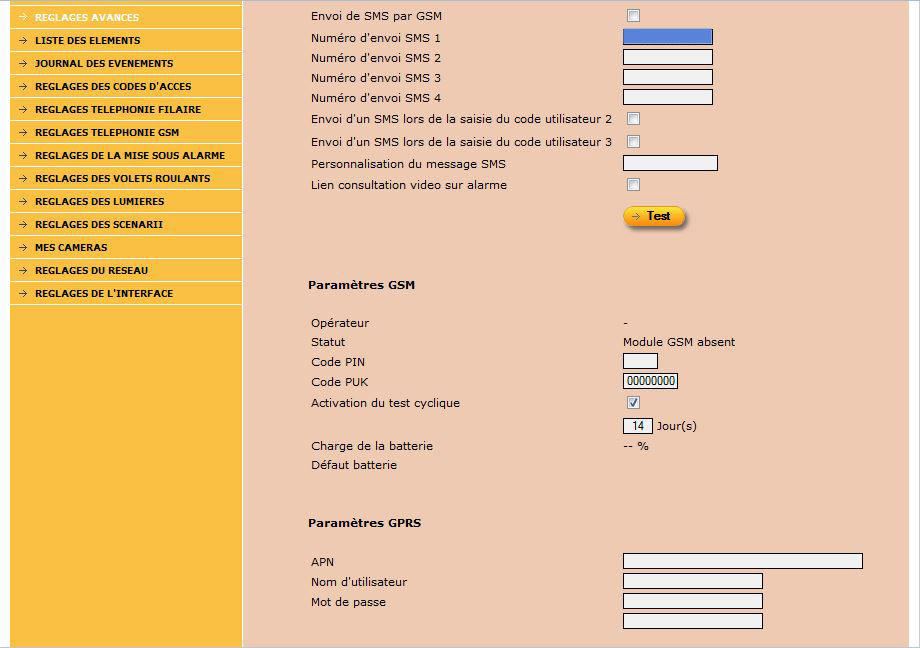Select the Code PUK field
Screen dimensions: 920x648
[650, 381]
